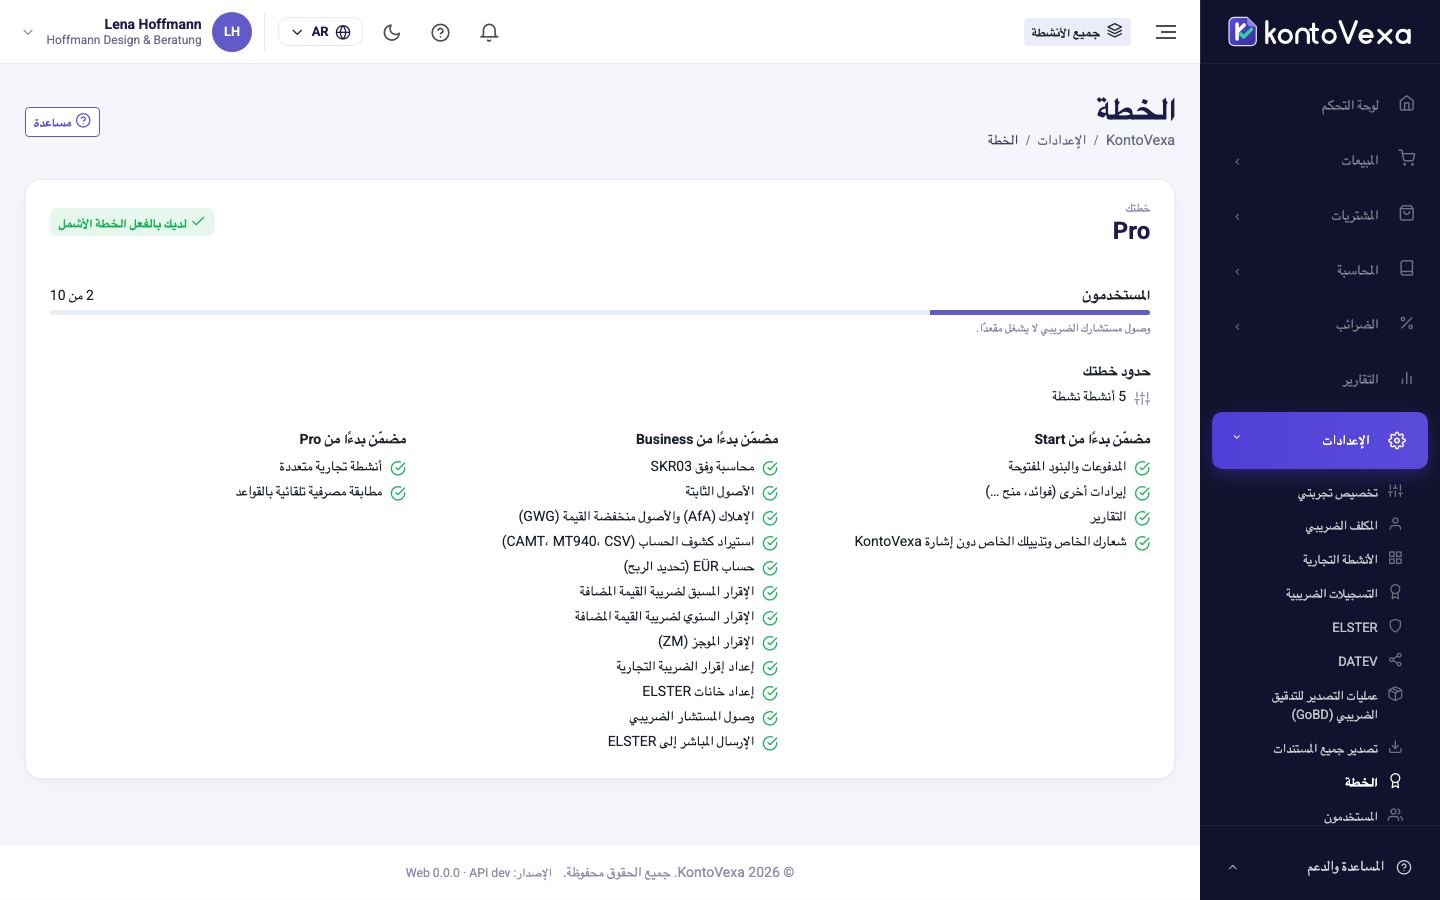1440x900 pixels.
Task: Click the taxes percent icon
Action: pyautogui.click(x=1407, y=324)
